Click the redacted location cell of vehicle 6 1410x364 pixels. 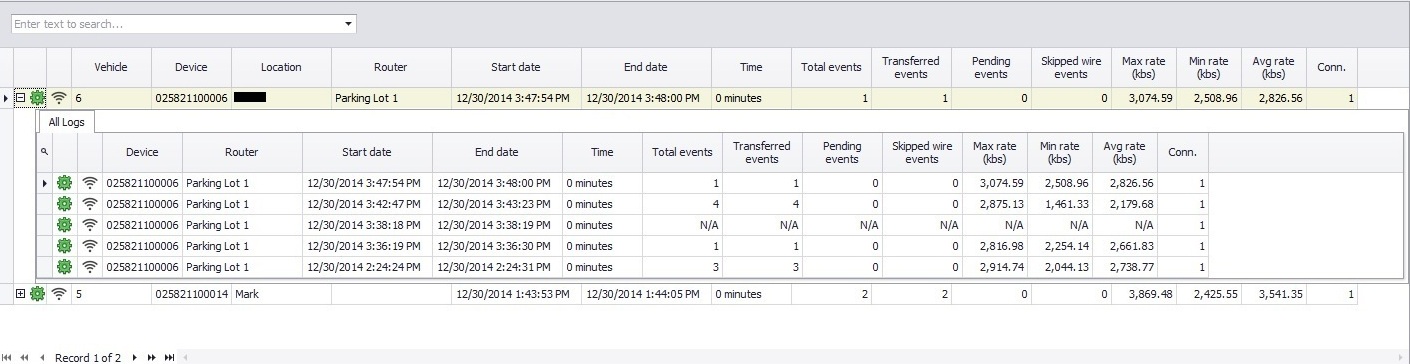point(281,98)
